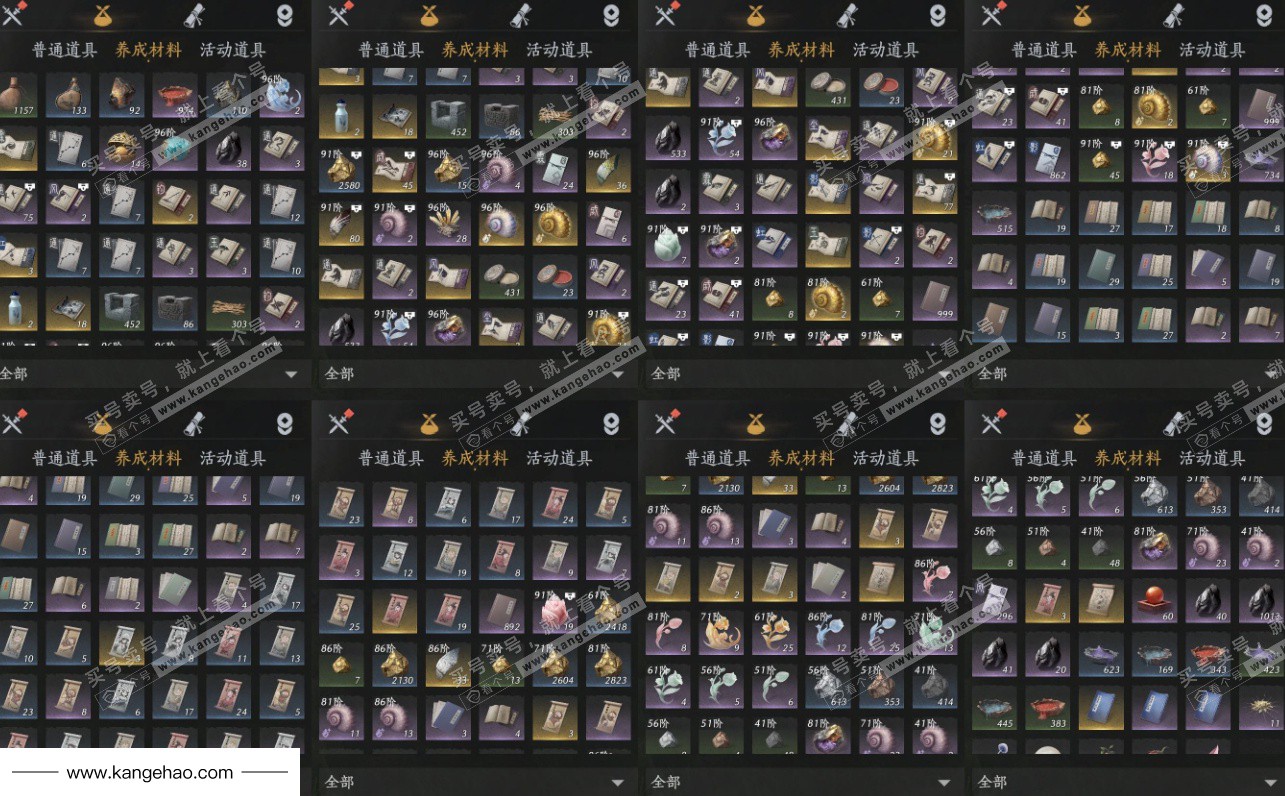
Task: Choose the red orb item with count 60
Action: click(x=1155, y=600)
